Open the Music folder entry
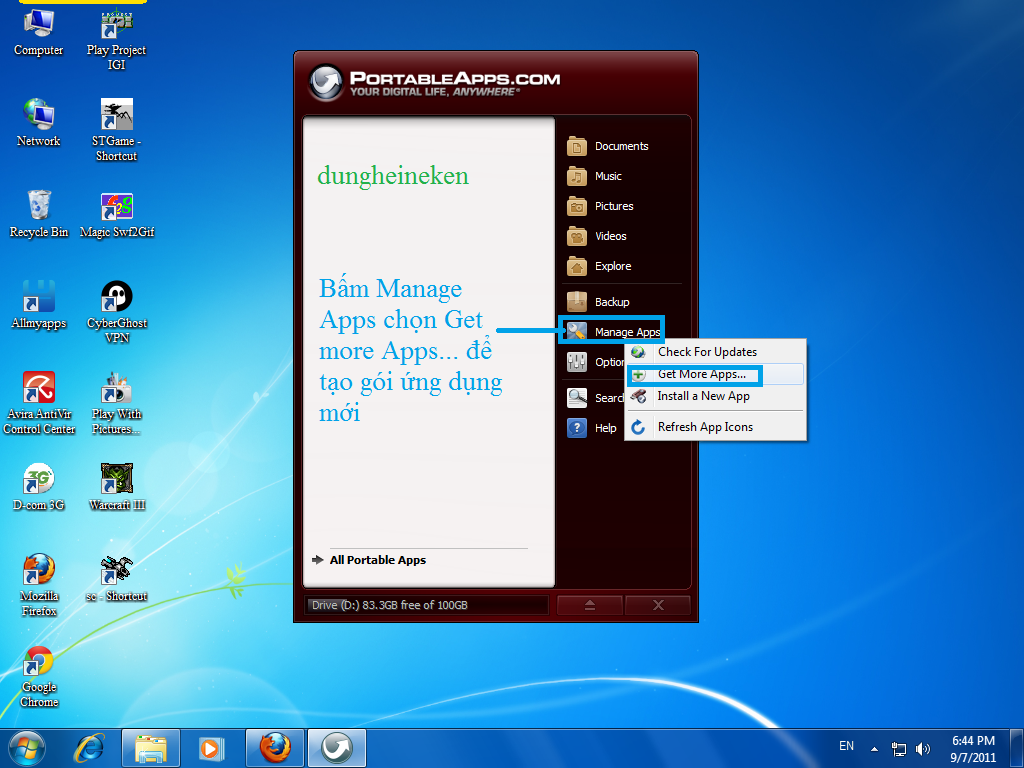The image size is (1024, 768). click(x=595, y=176)
